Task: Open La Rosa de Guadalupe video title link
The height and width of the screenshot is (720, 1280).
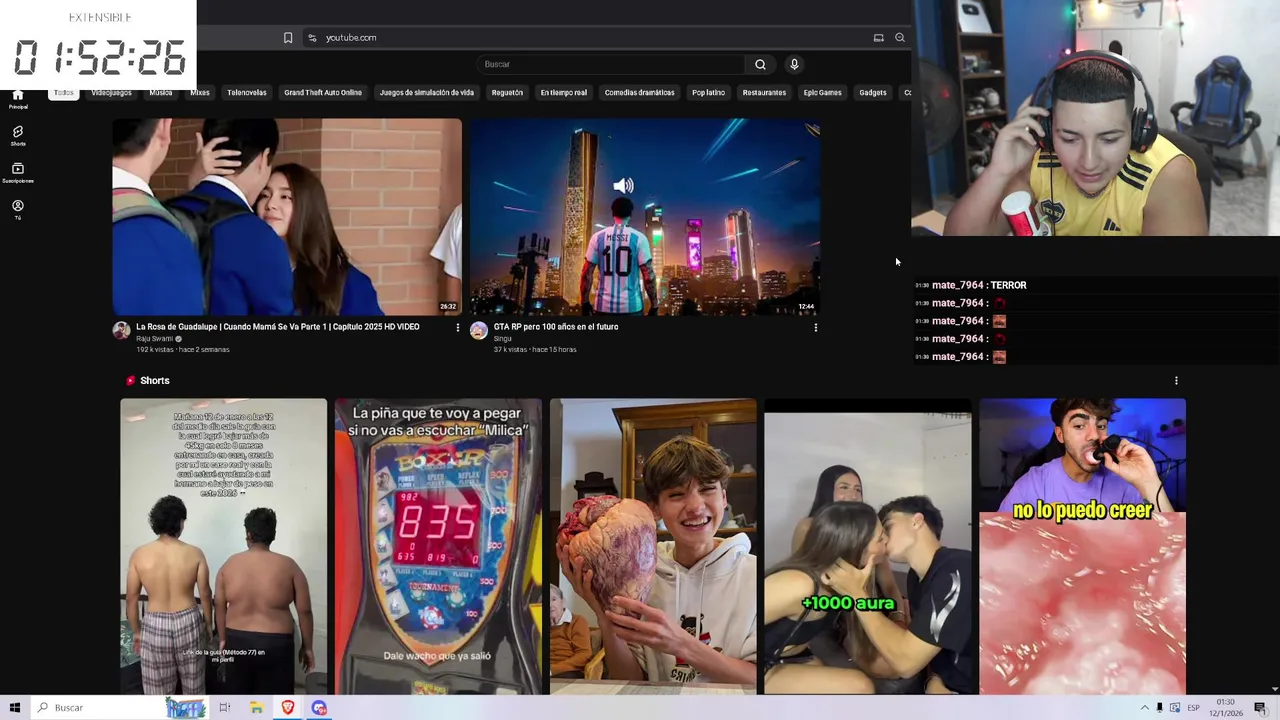Action: [x=278, y=327]
